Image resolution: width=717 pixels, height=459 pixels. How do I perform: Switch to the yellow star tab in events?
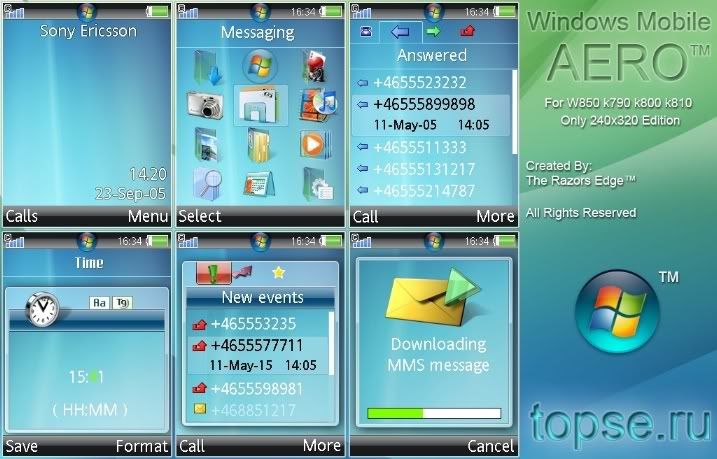(278, 273)
